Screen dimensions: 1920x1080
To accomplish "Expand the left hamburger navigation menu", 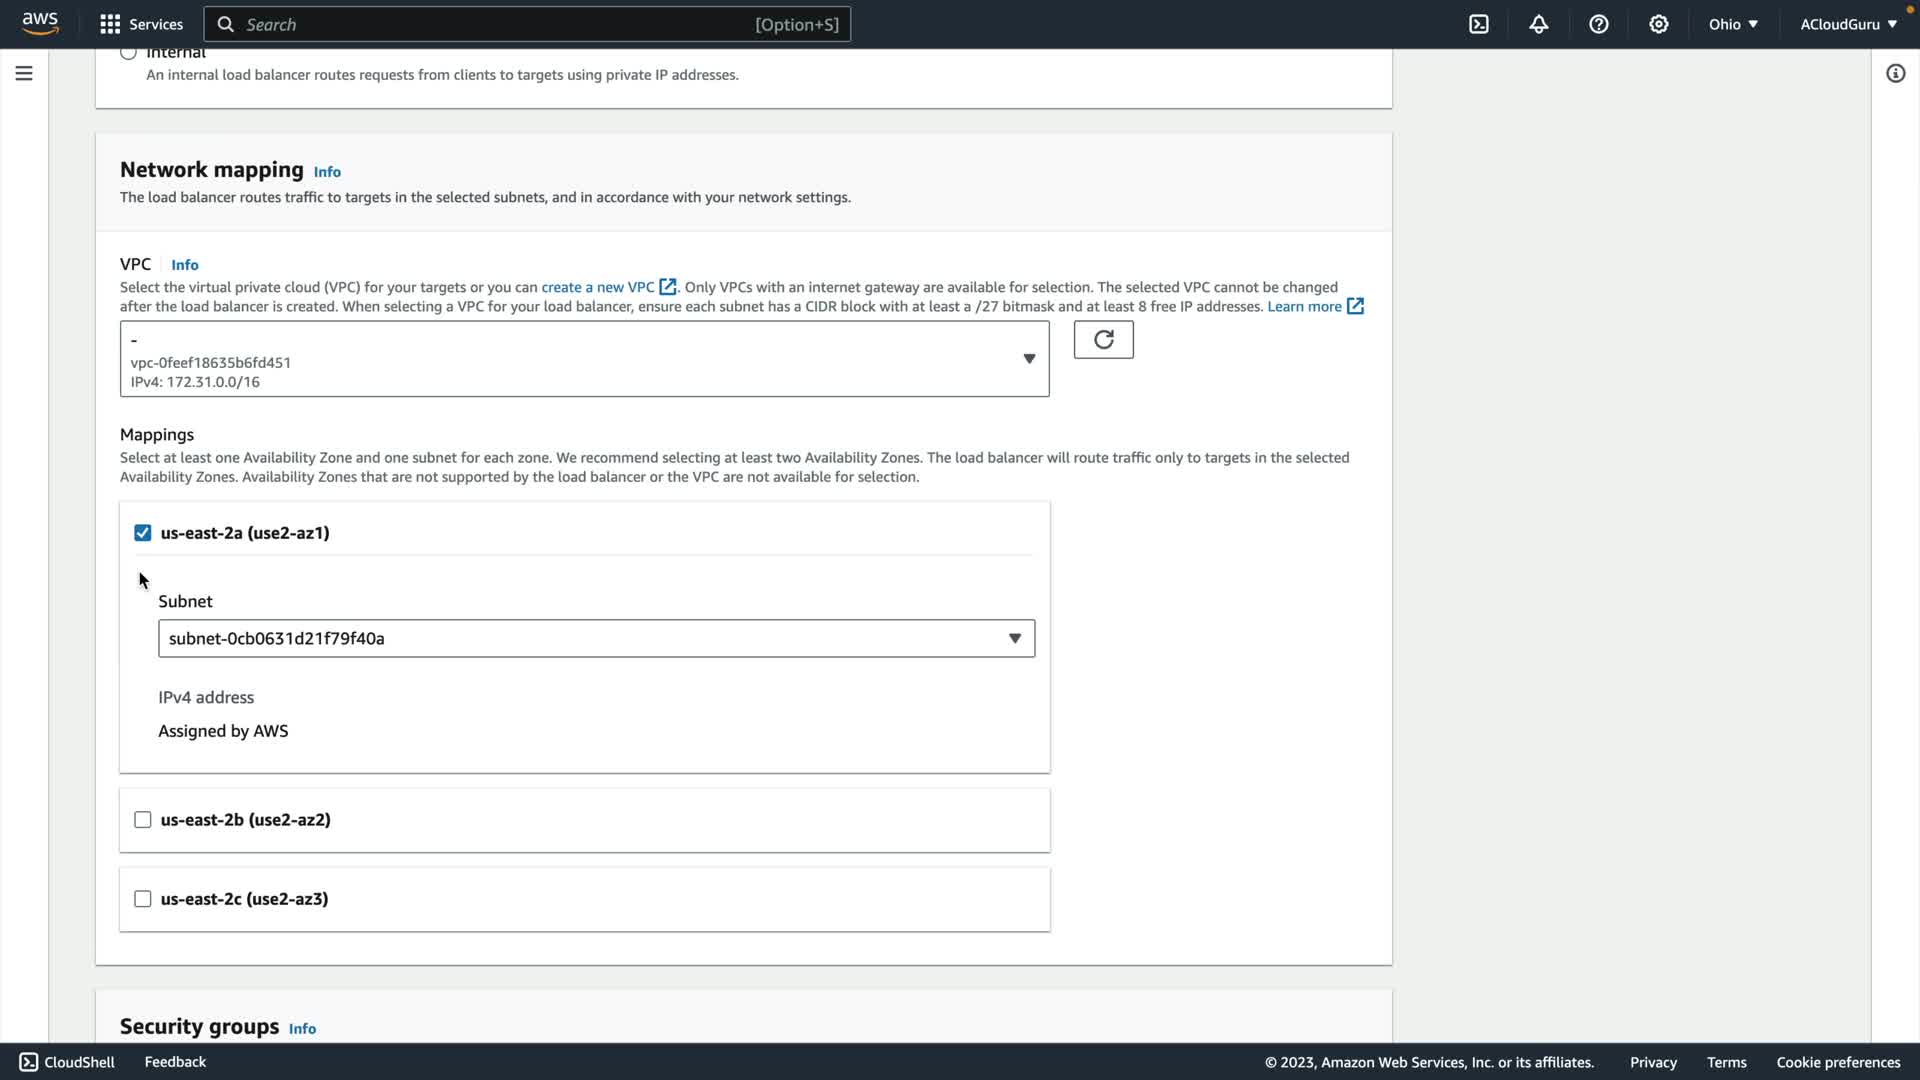I will [24, 73].
